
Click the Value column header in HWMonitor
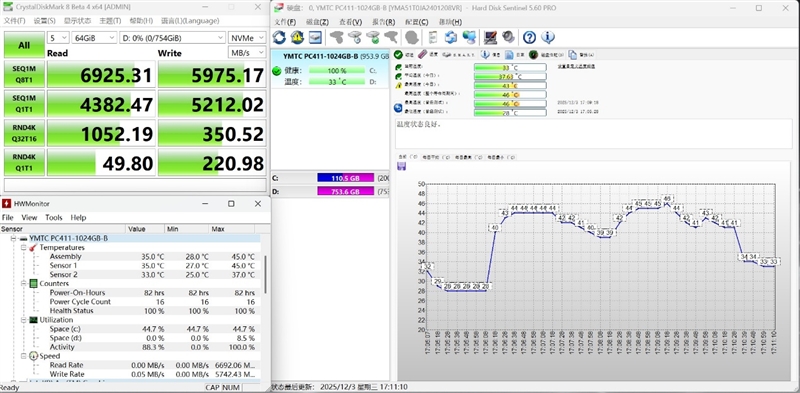click(145, 229)
